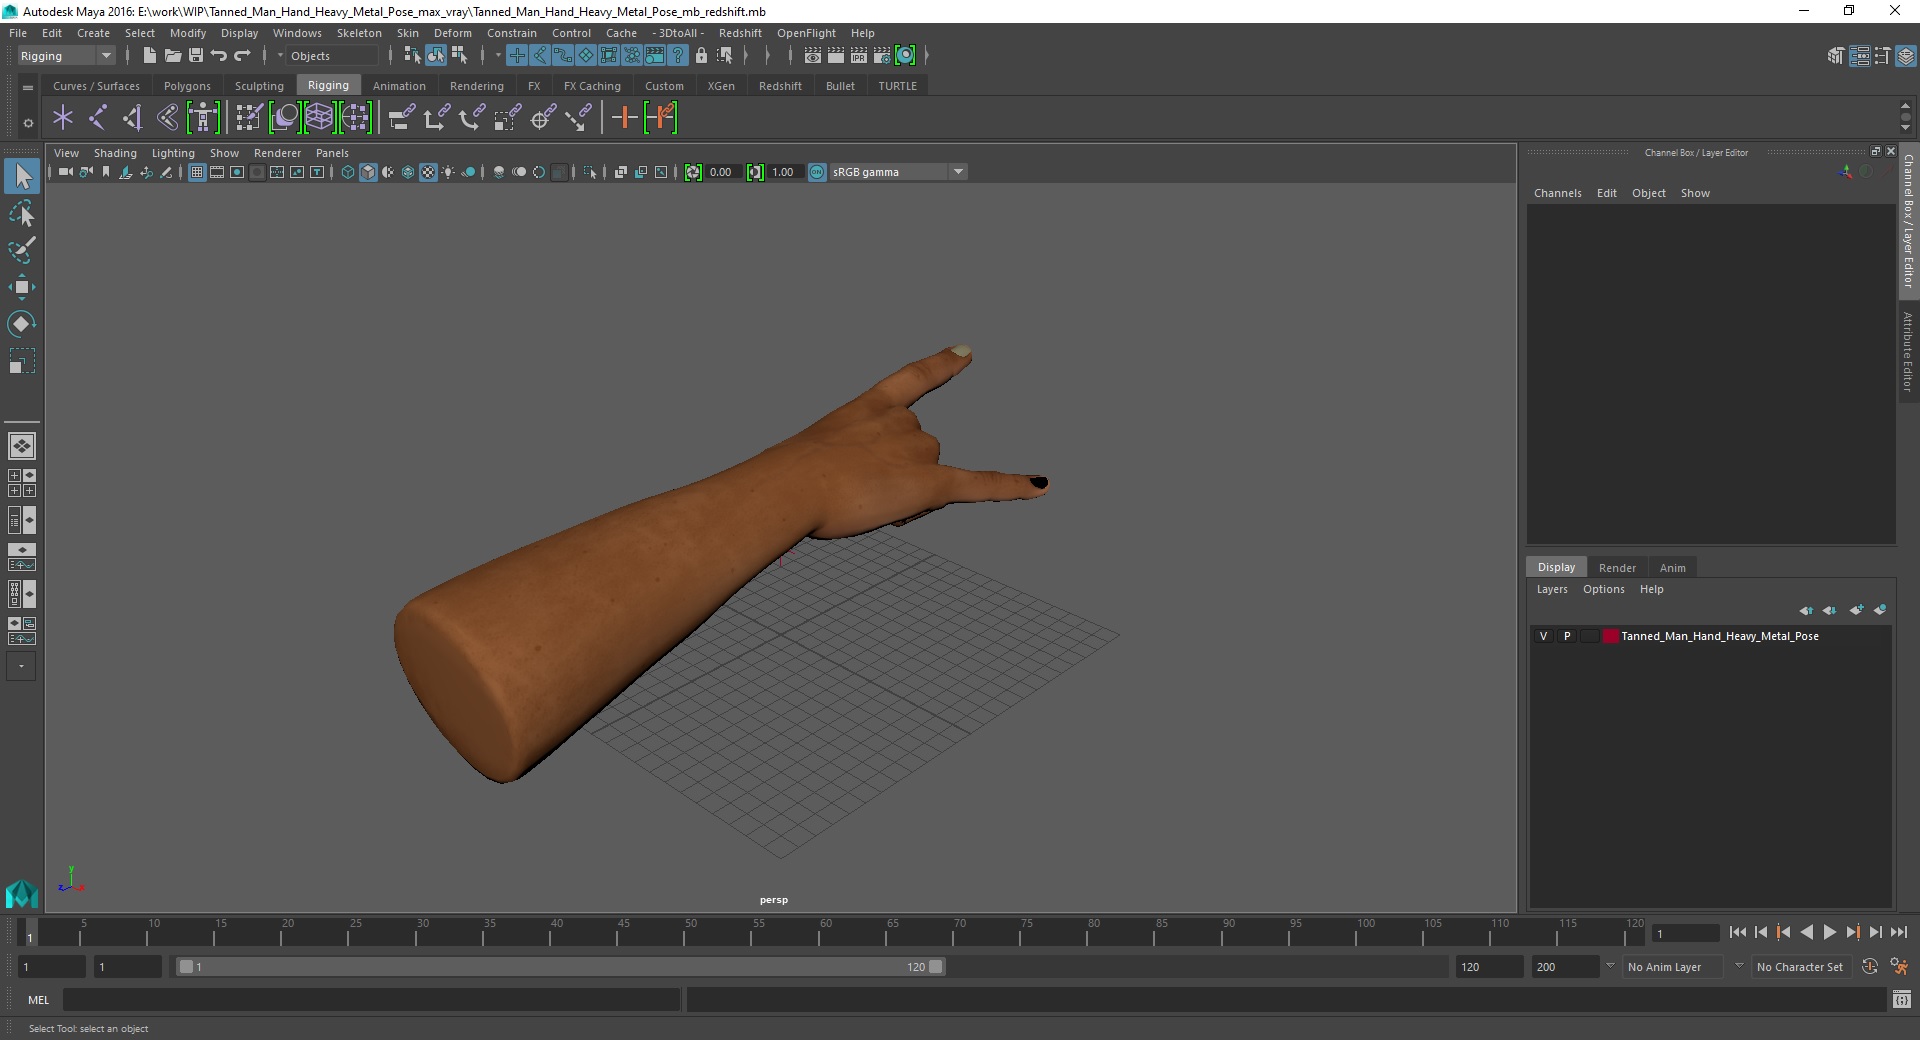
Task: Click the Redo arrow icon
Action: pyautogui.click(x=242, y=56)
